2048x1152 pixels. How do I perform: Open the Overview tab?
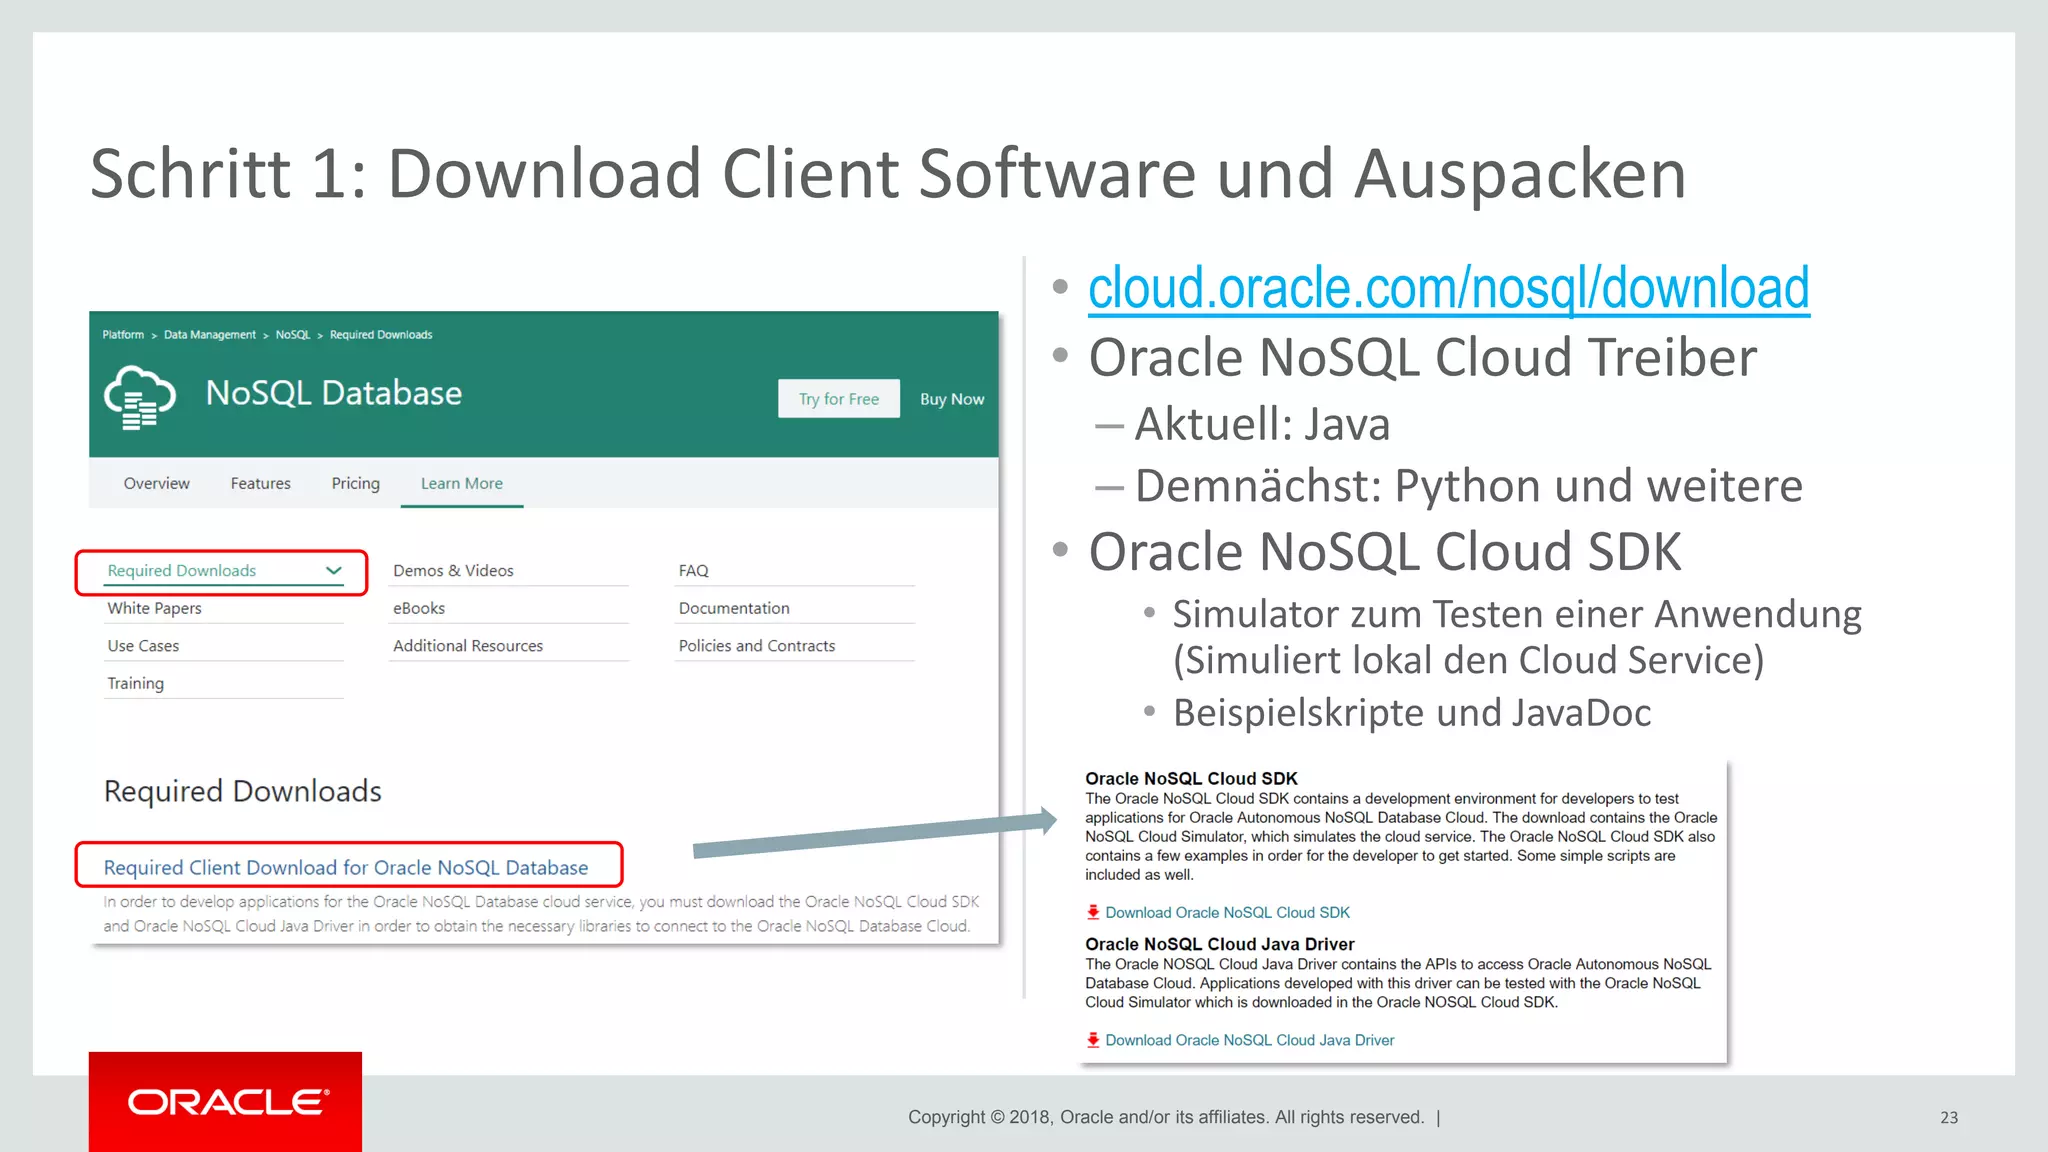(x=156, y=483)
